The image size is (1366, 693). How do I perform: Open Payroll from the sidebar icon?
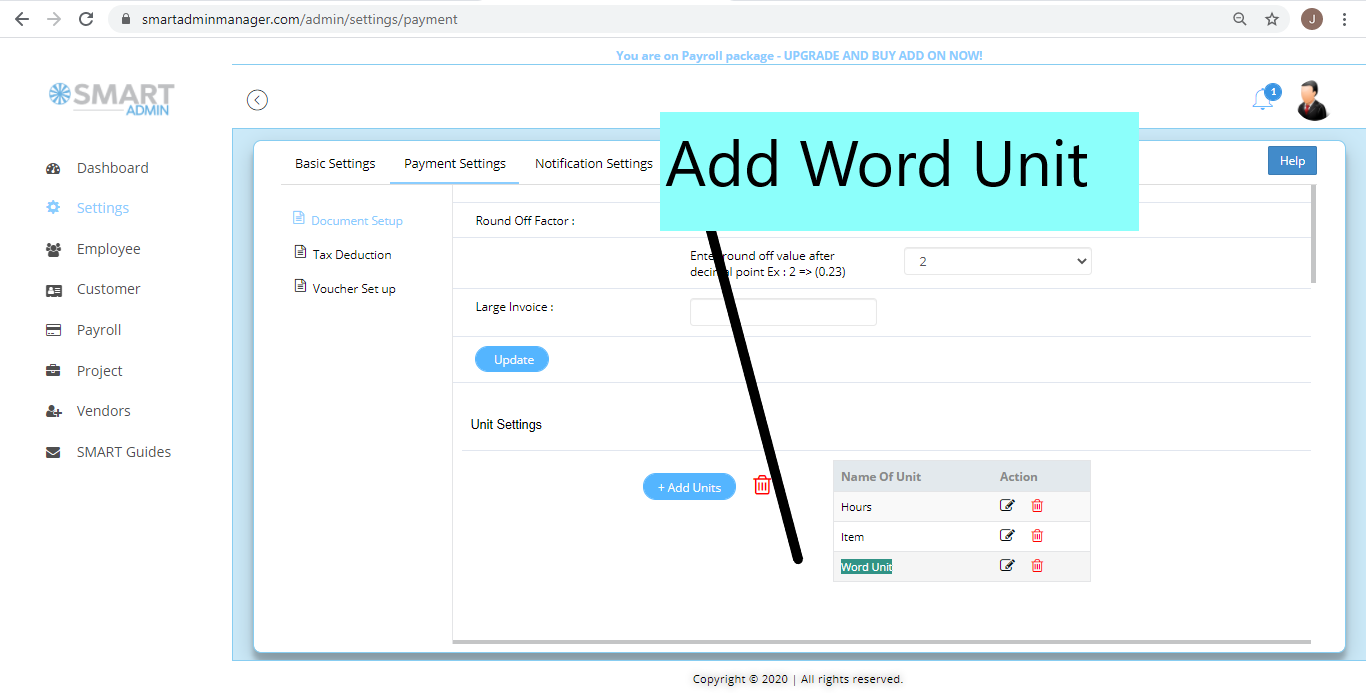[x=52, y=329]
